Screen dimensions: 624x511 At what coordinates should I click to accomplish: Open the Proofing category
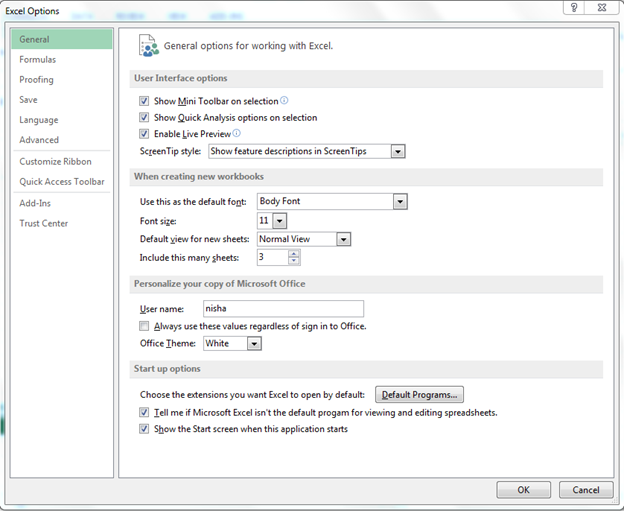tap(62, 80)
